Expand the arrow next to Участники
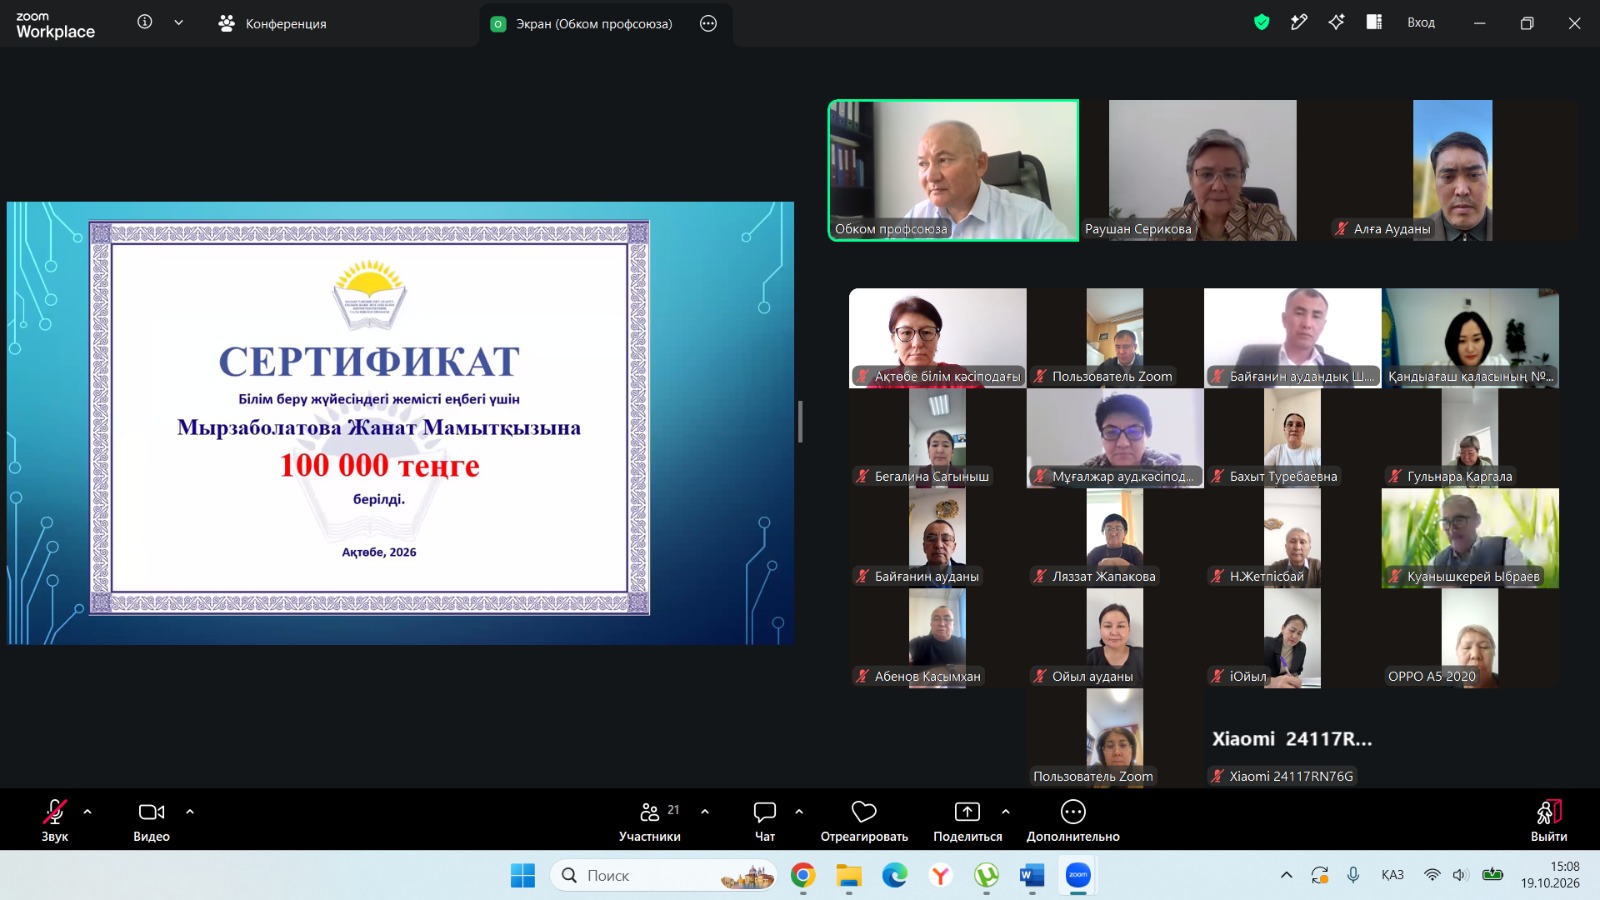This screenshot has width=1600, height=900. (x=705, y=812)
